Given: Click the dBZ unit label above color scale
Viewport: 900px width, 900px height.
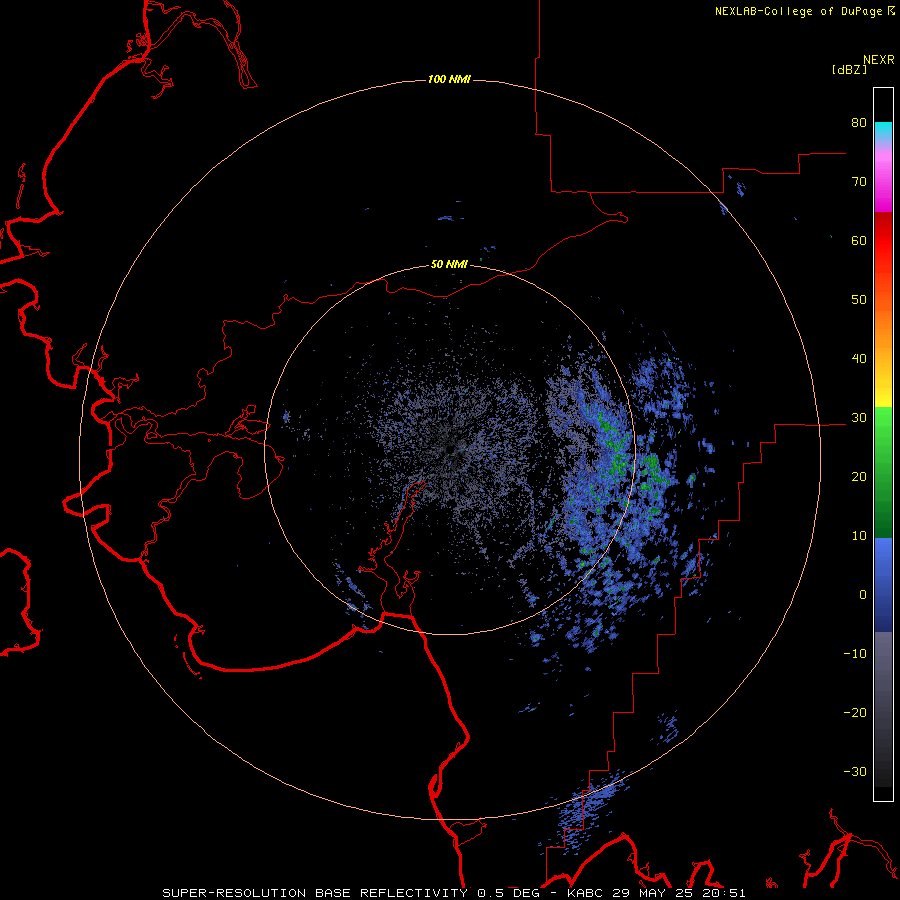Looking at the screenshot, I should pos(849,69).
